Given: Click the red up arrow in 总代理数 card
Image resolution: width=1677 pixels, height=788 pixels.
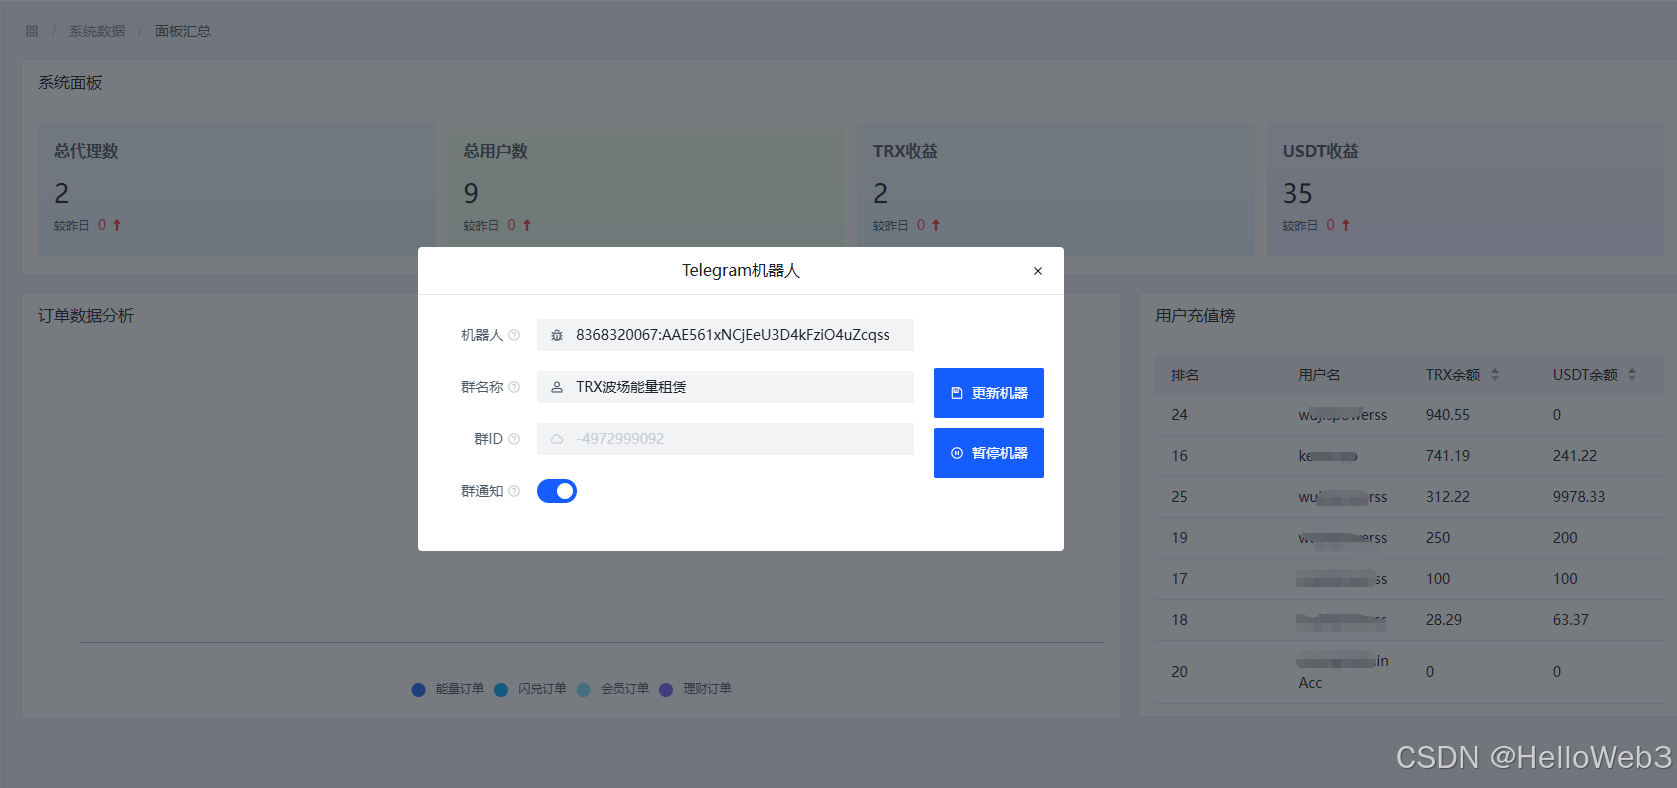Looking at the screenshot, I should tap(117, 225).
